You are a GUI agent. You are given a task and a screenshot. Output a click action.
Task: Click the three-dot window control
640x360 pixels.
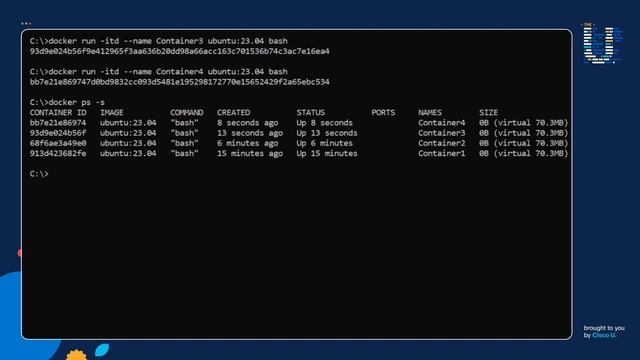coord(26,23)
